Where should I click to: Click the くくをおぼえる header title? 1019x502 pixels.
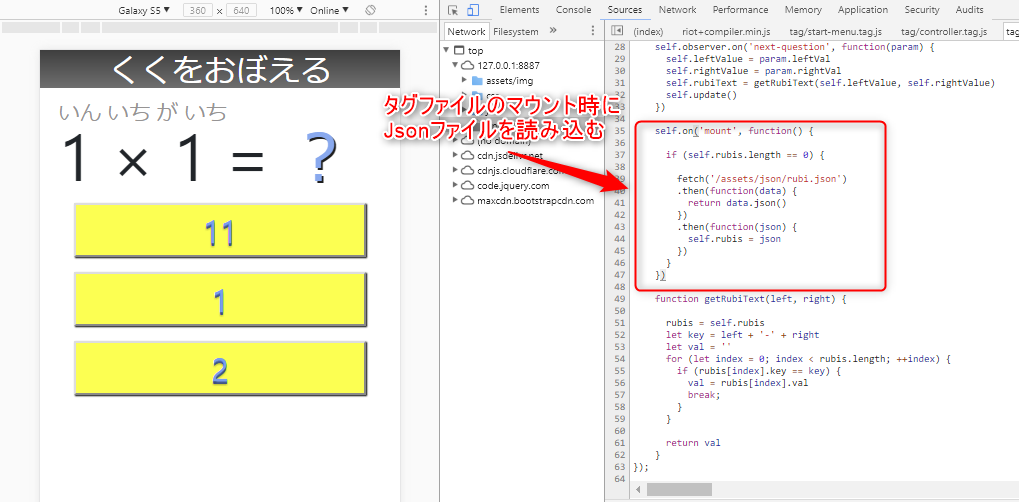220,70
